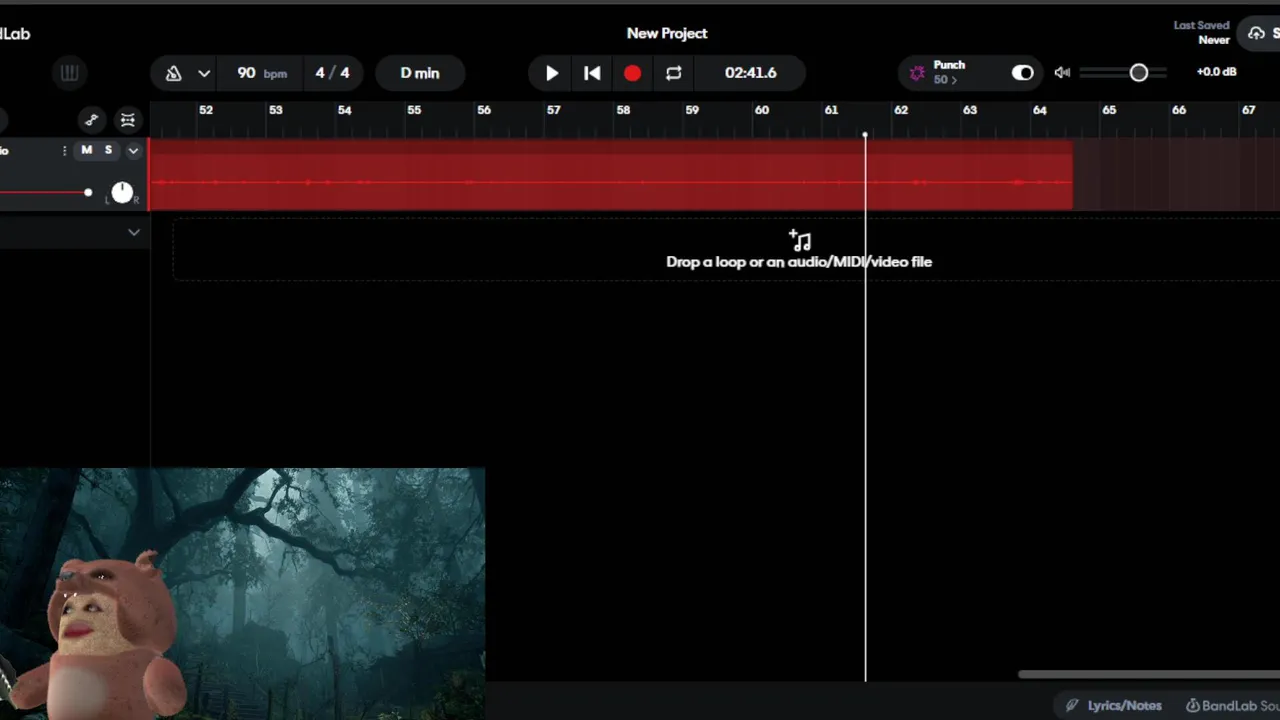The image size is (1280, 720).
Task: Return to start with the skip-back button
Action: tap(592, 73)
